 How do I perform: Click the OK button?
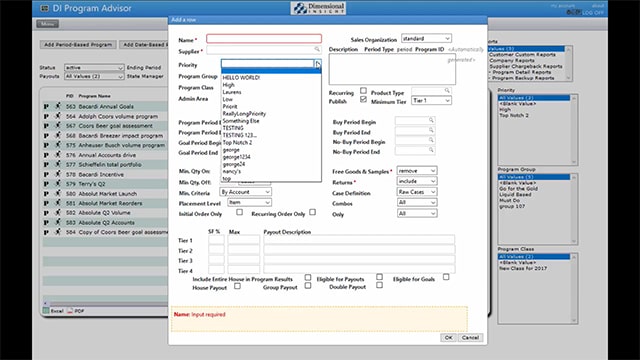point(448,338)
